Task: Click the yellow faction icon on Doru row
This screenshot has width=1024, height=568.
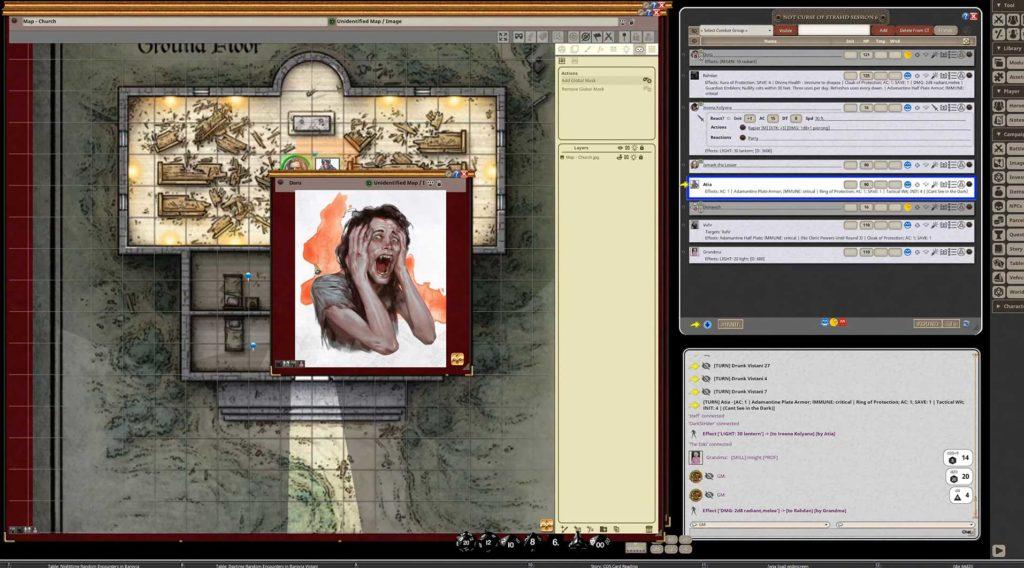Action: tap(907, 55)
